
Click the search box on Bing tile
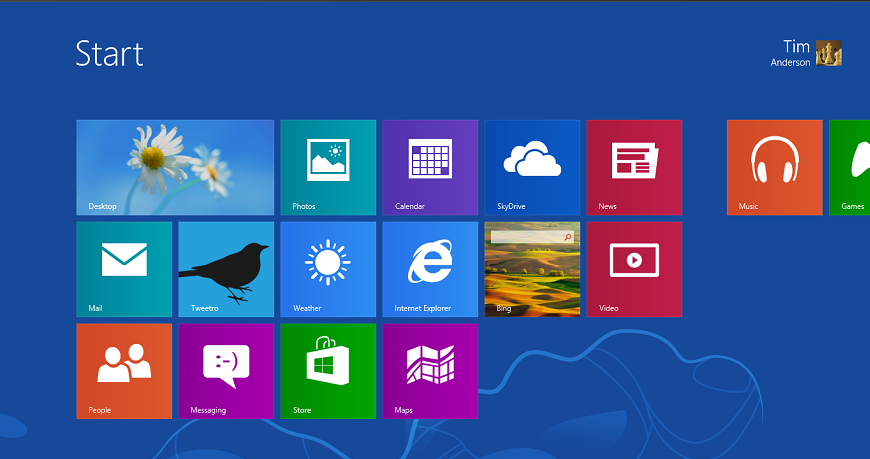(532, 237)
